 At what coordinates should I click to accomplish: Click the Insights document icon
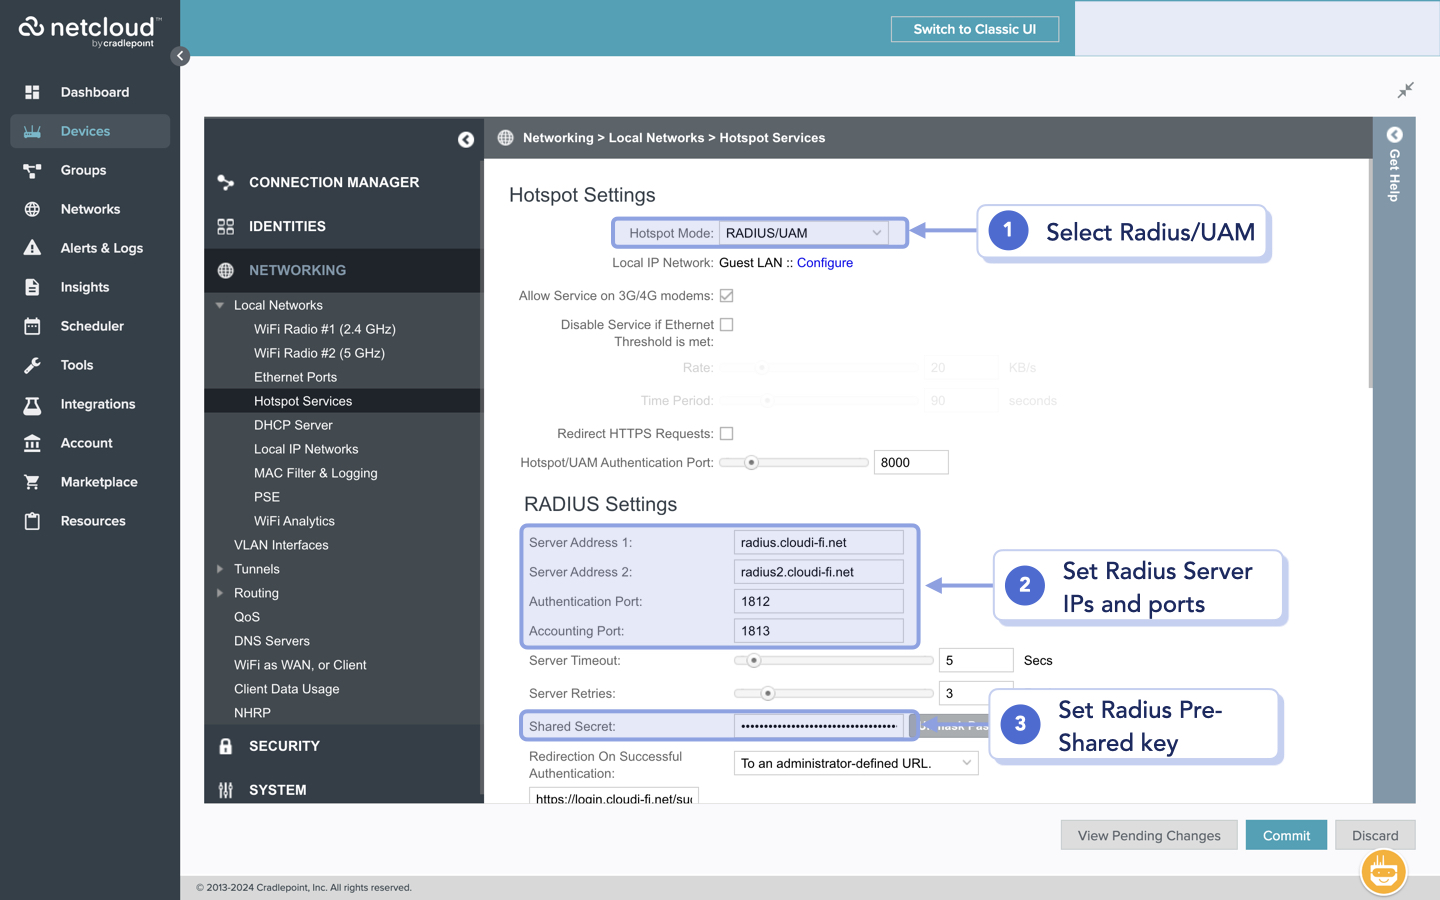[x=32, y=287]
